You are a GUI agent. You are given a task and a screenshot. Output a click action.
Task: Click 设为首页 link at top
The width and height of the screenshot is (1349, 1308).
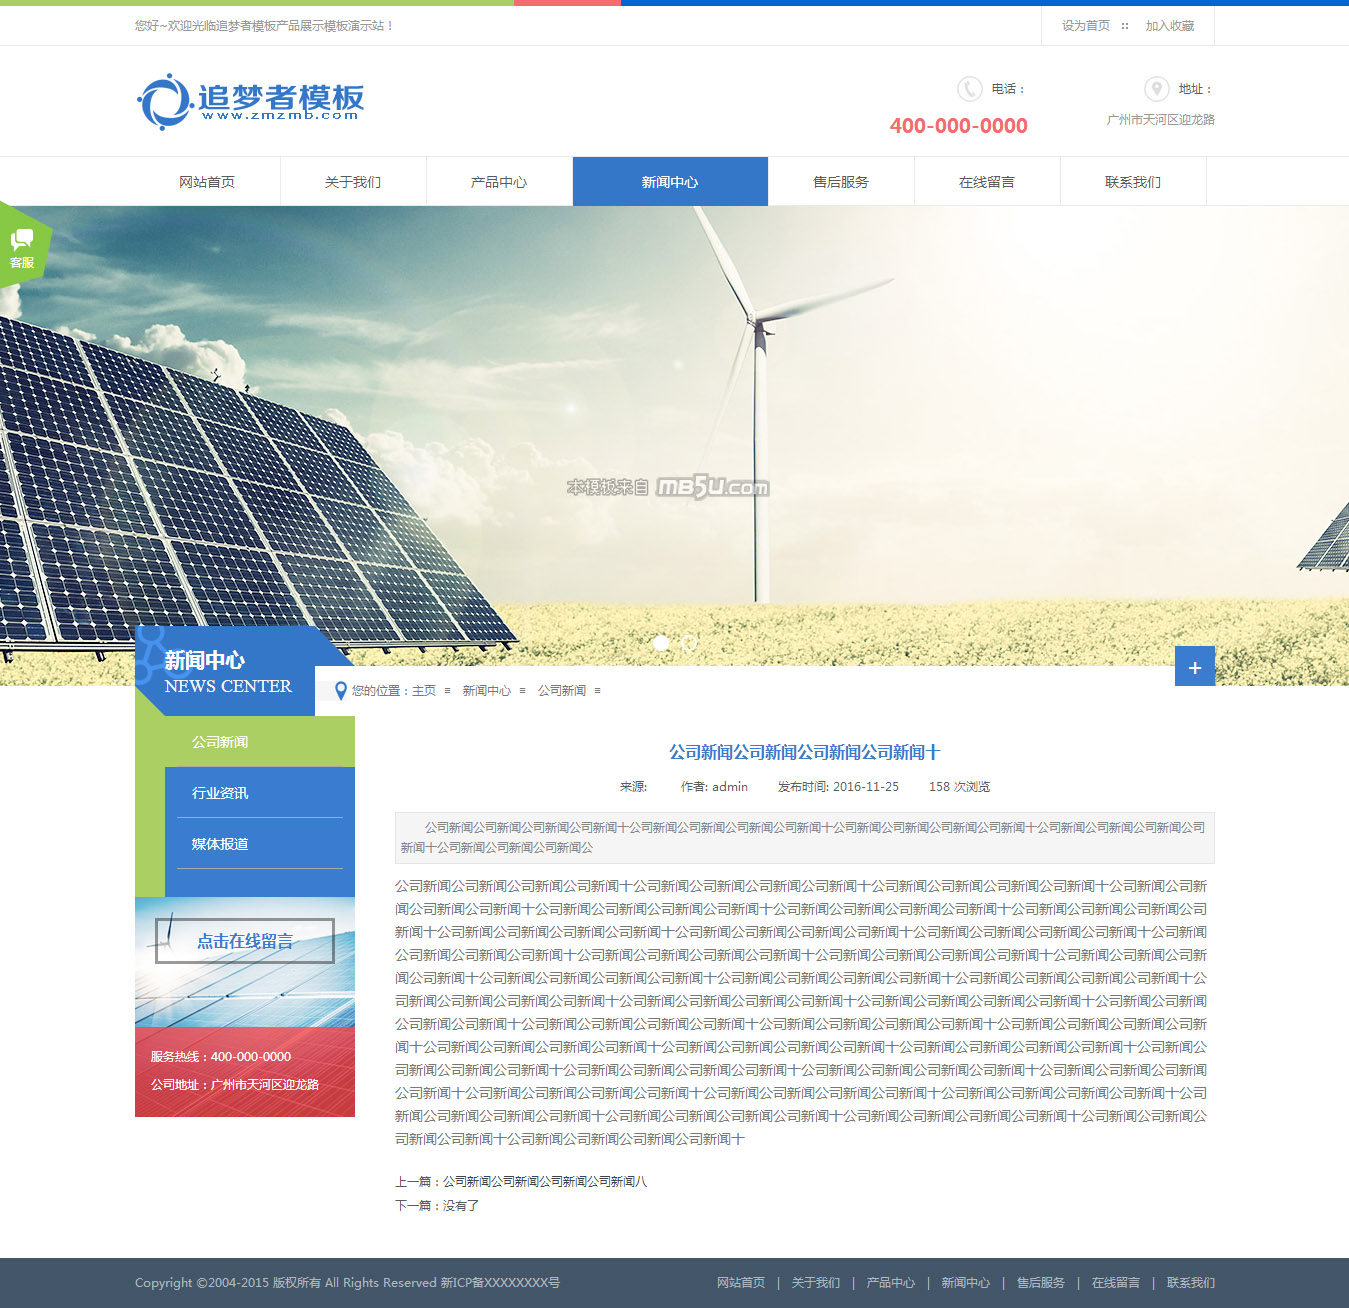point(1085,26)
